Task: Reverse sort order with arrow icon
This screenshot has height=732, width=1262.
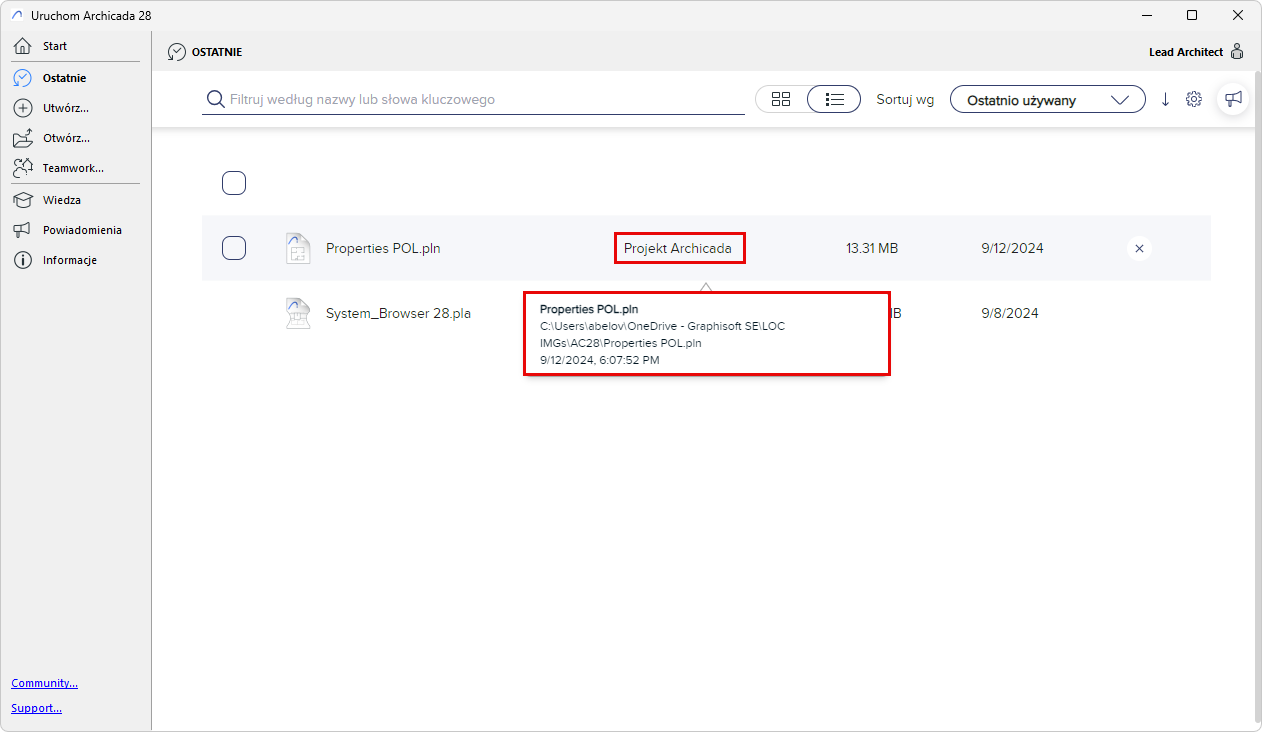Action: (1165, 99)
